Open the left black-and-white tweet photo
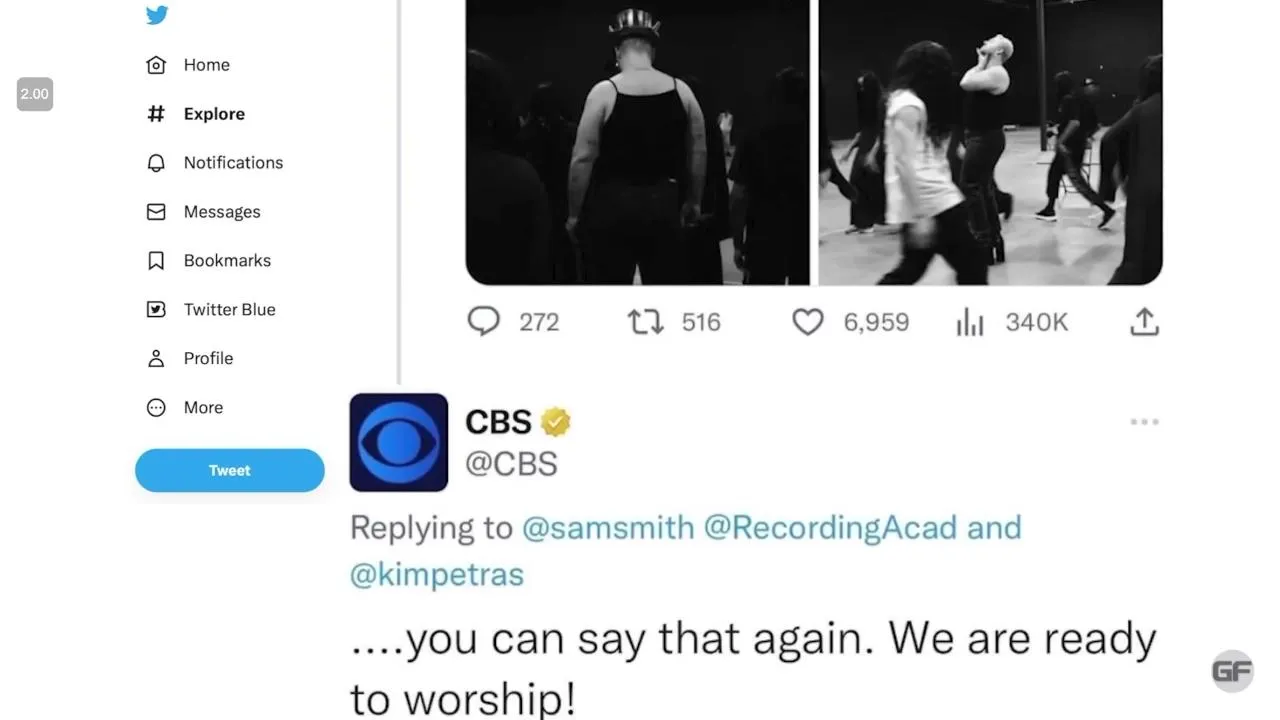Screen dimensions: 1280x720 click(x=638, y=142)
